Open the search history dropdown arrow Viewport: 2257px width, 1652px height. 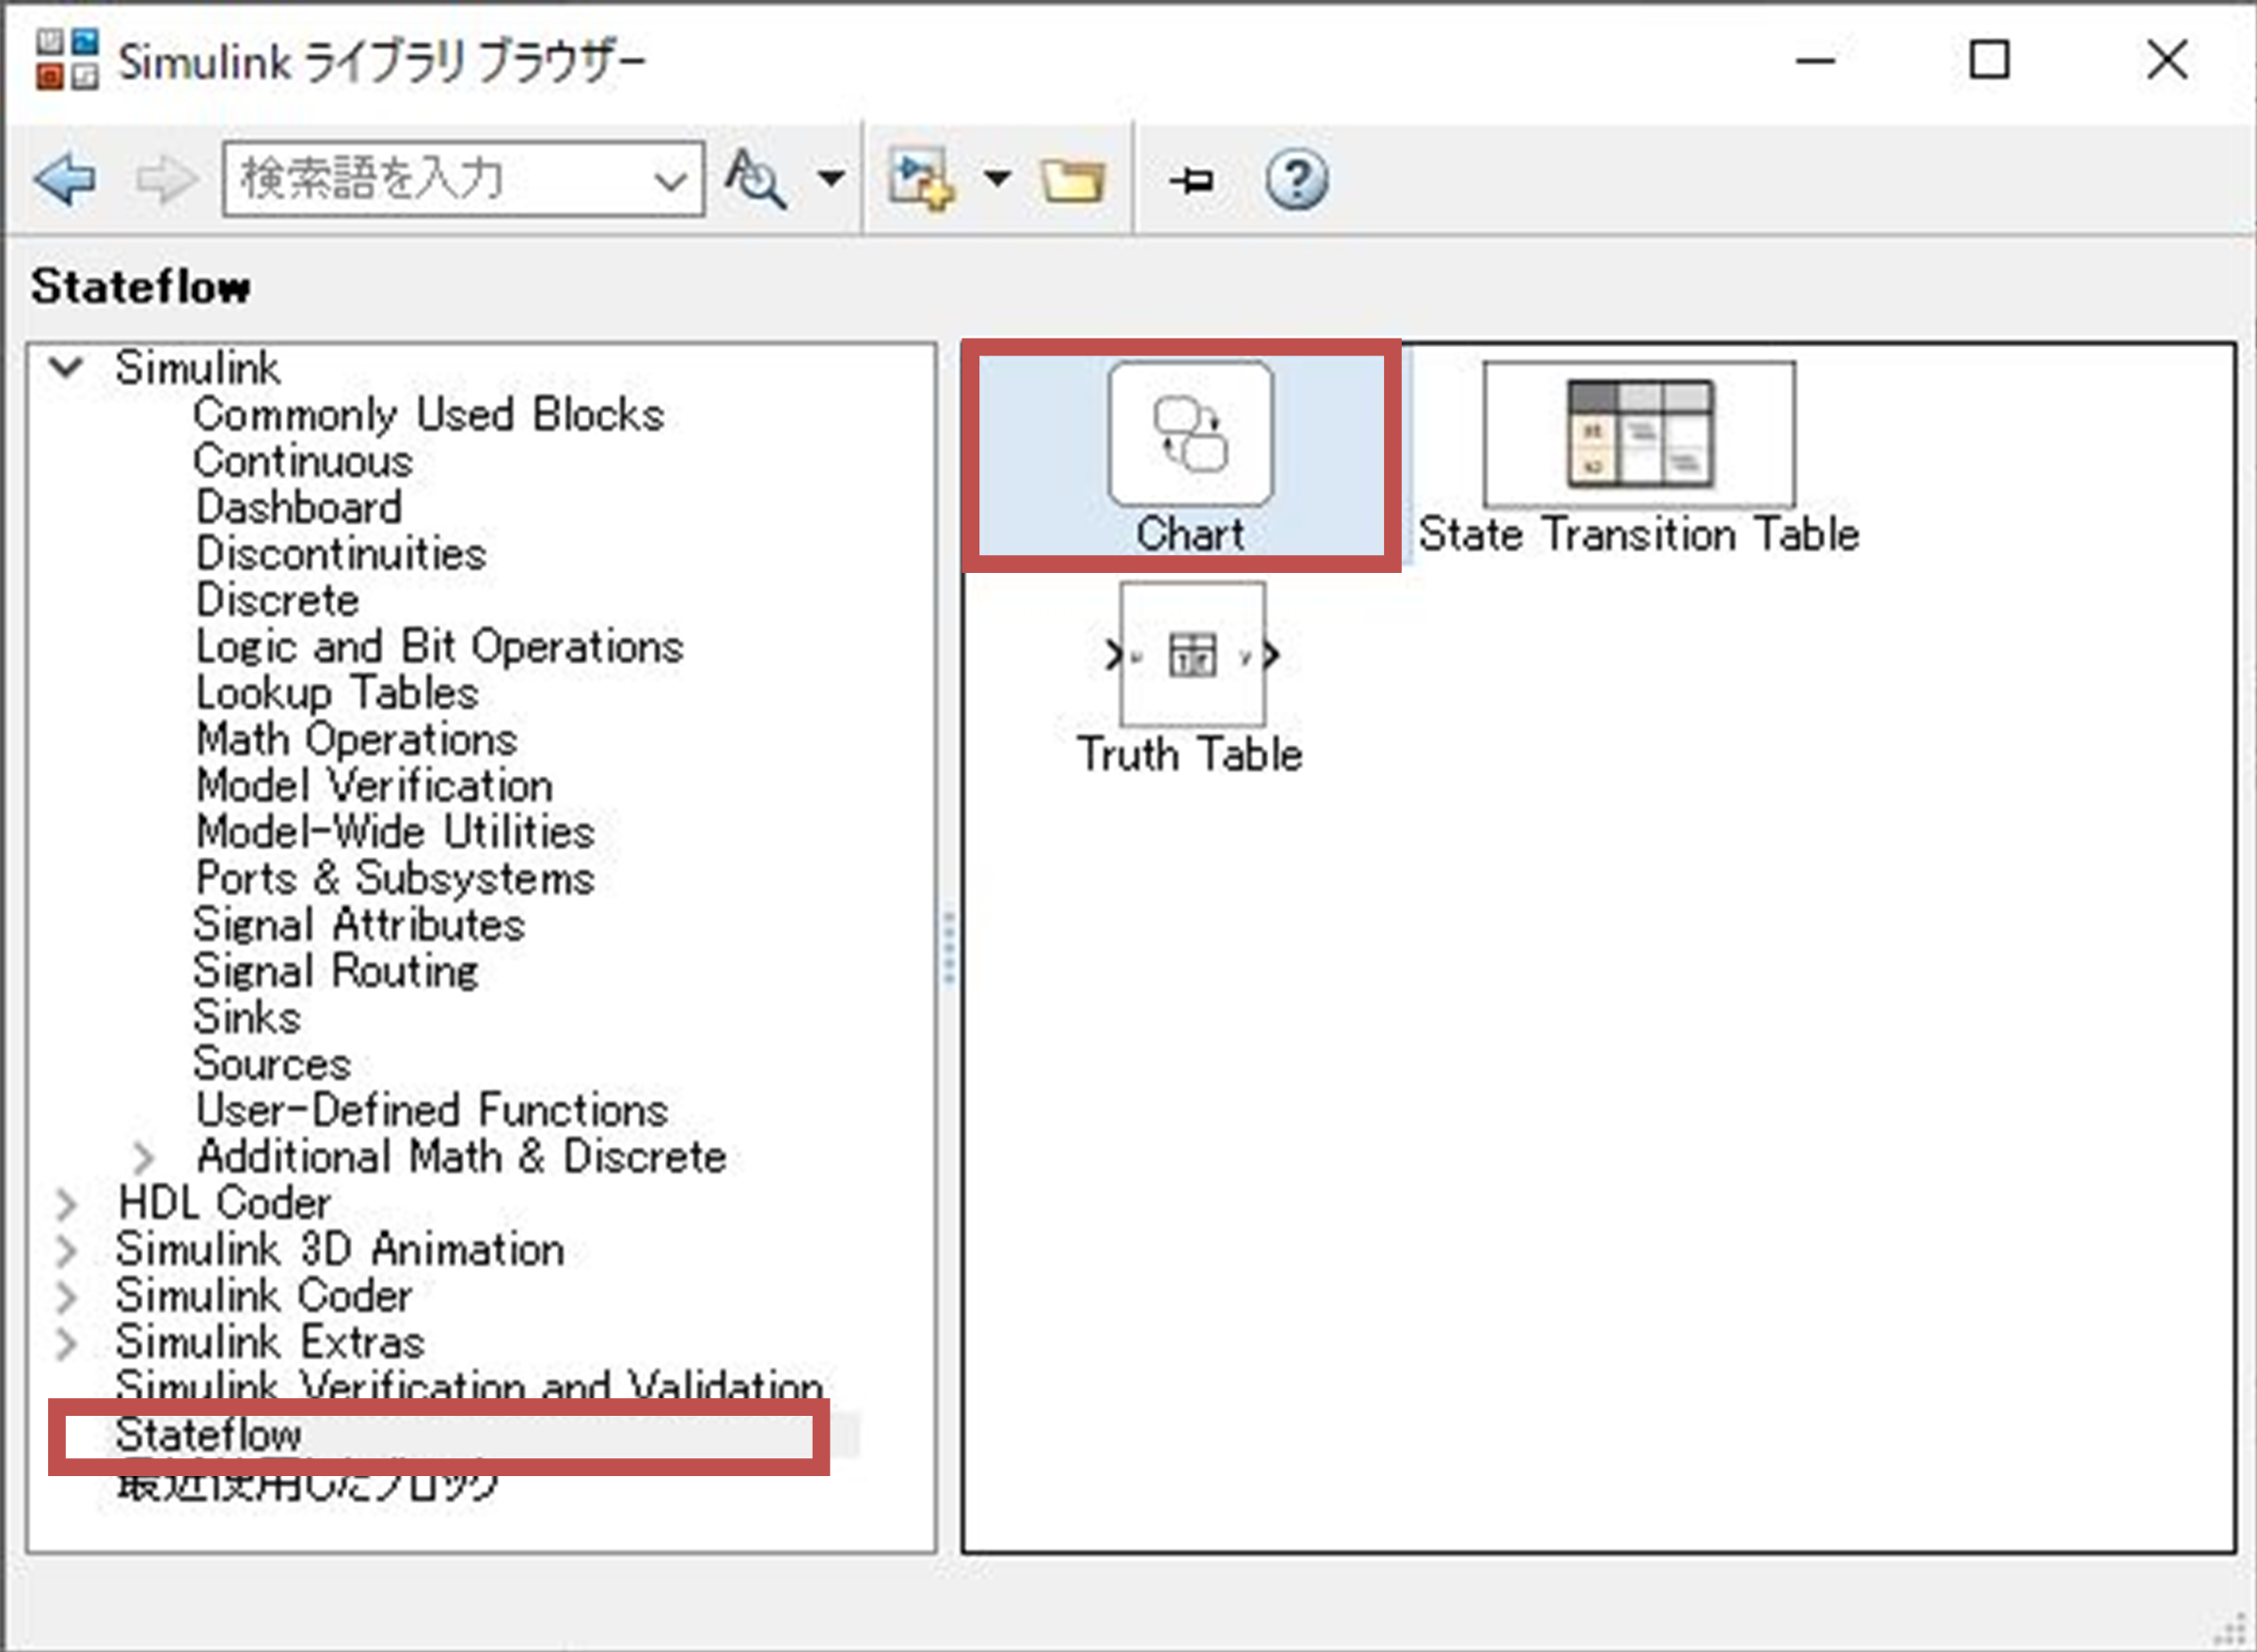pyautogui.click(x=669, y=181)
